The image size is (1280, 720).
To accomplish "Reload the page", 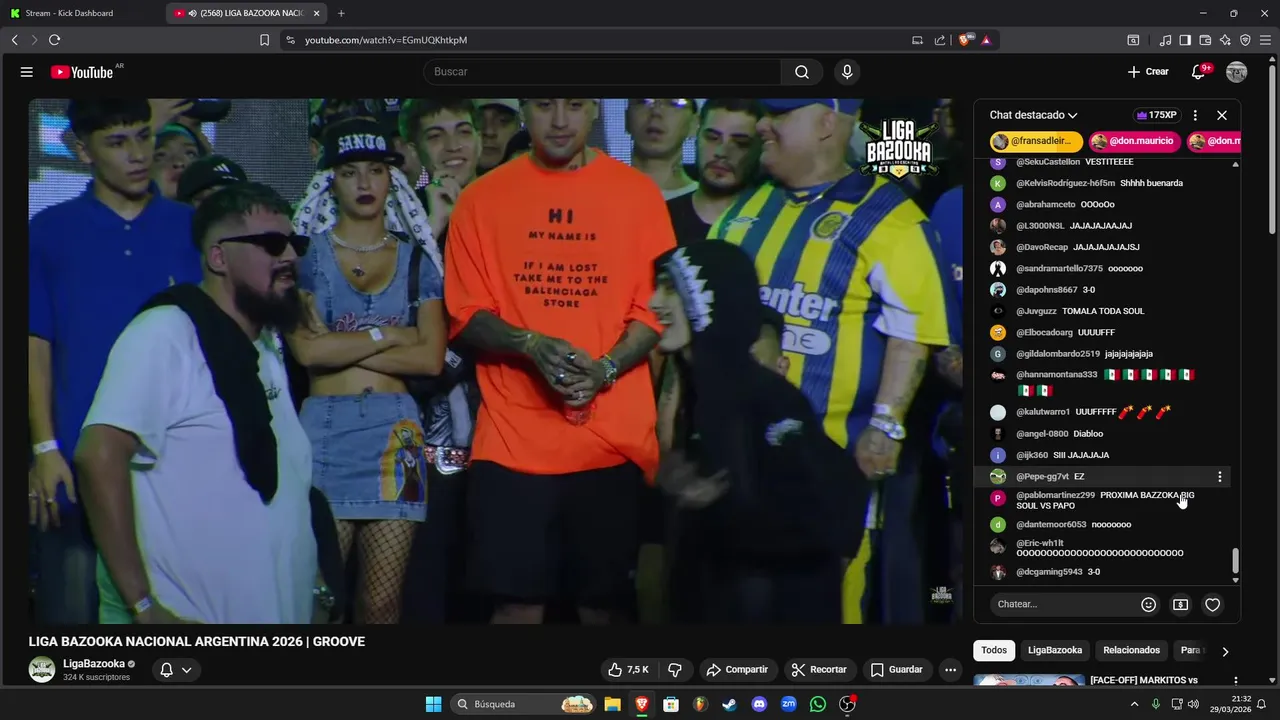I will 54,40.
